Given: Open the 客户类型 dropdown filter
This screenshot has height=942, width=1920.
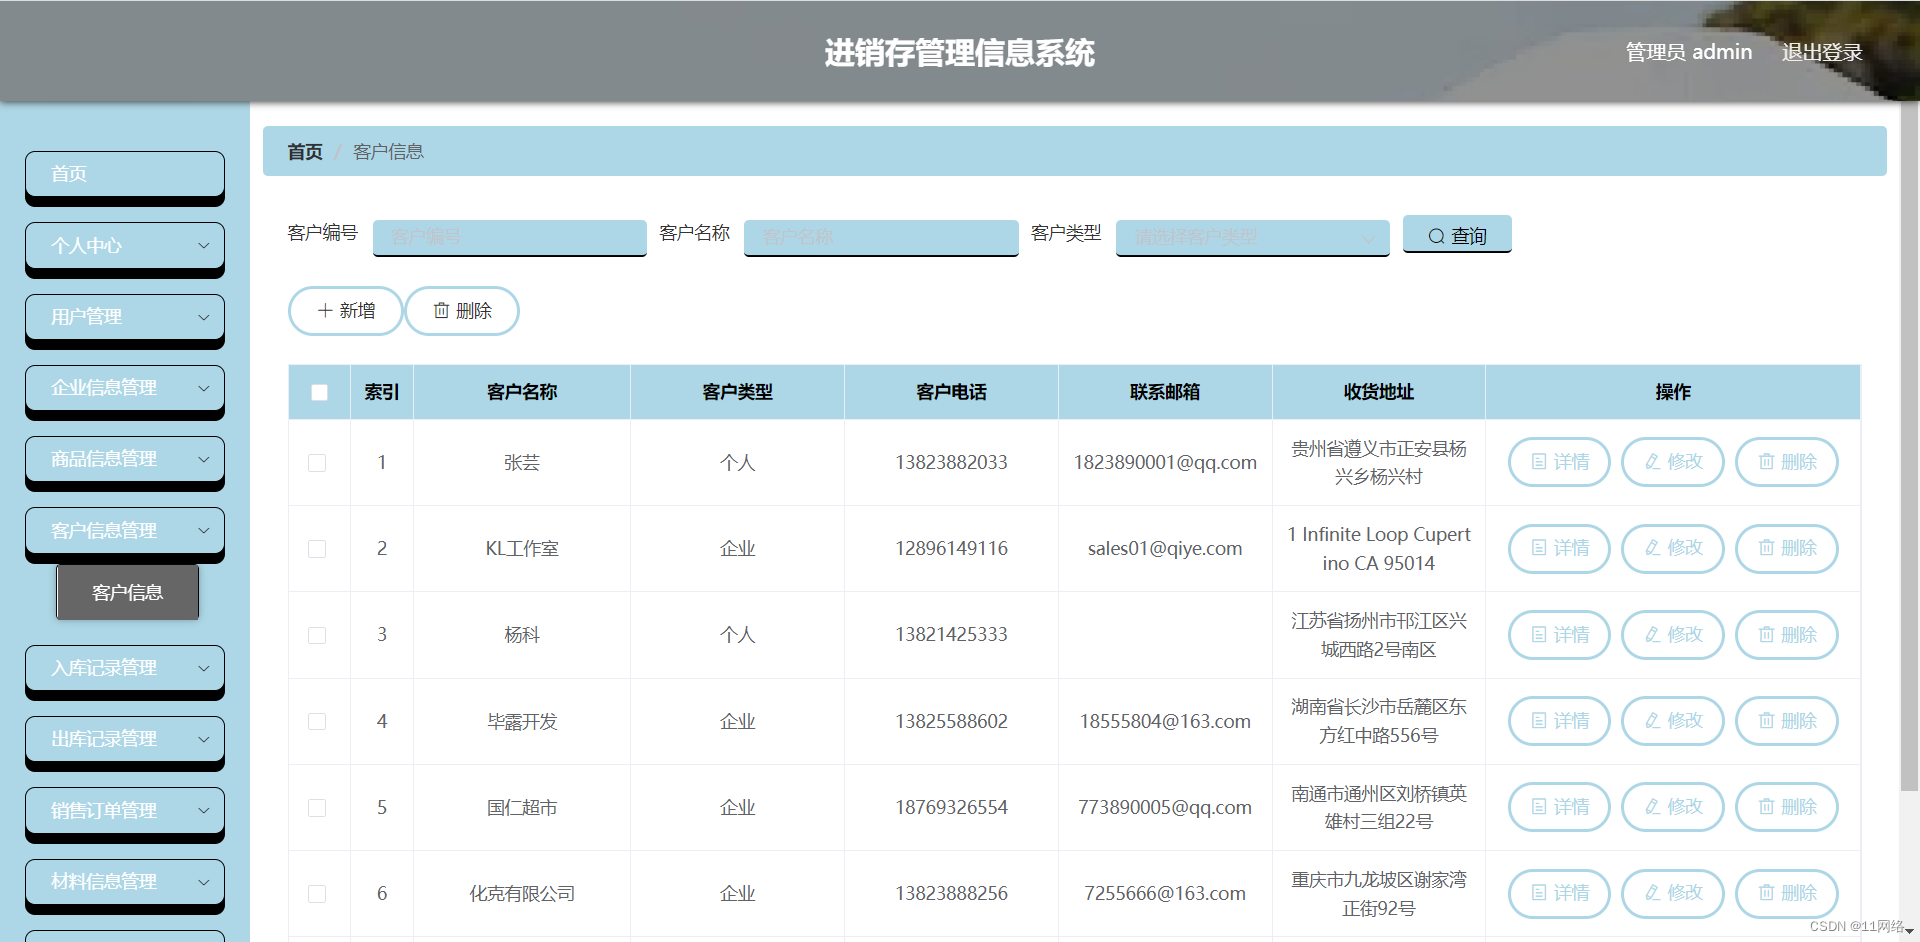Looking at the screenshot, I should pyautogui.click(x=1252, y=237).
